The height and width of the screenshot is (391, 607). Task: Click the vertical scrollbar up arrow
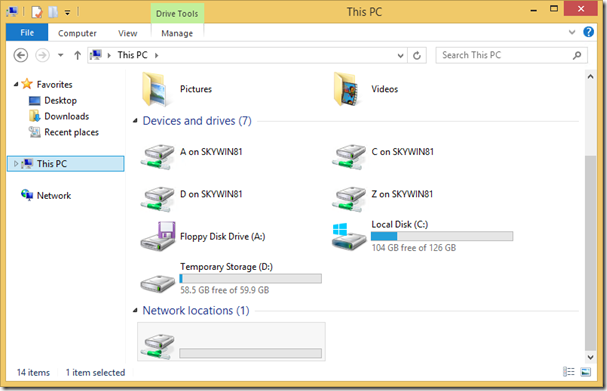(x=590, y=77)
